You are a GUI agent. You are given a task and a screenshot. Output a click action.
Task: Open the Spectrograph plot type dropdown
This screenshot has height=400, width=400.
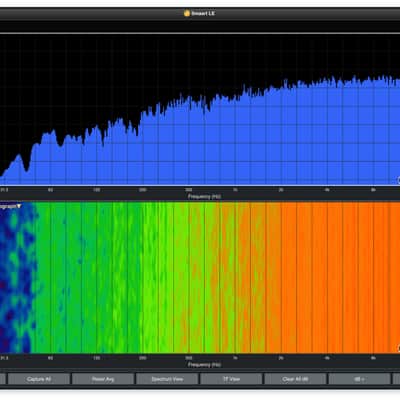click(x=11, y=206)
